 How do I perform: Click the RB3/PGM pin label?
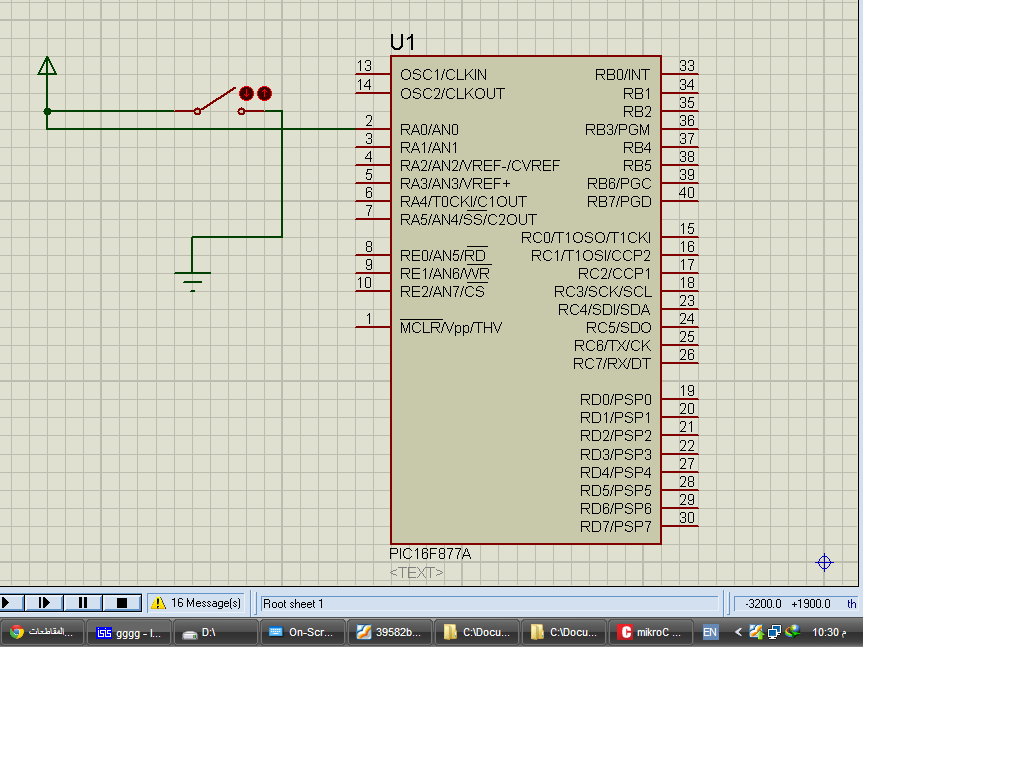click(x=618, y=129)
